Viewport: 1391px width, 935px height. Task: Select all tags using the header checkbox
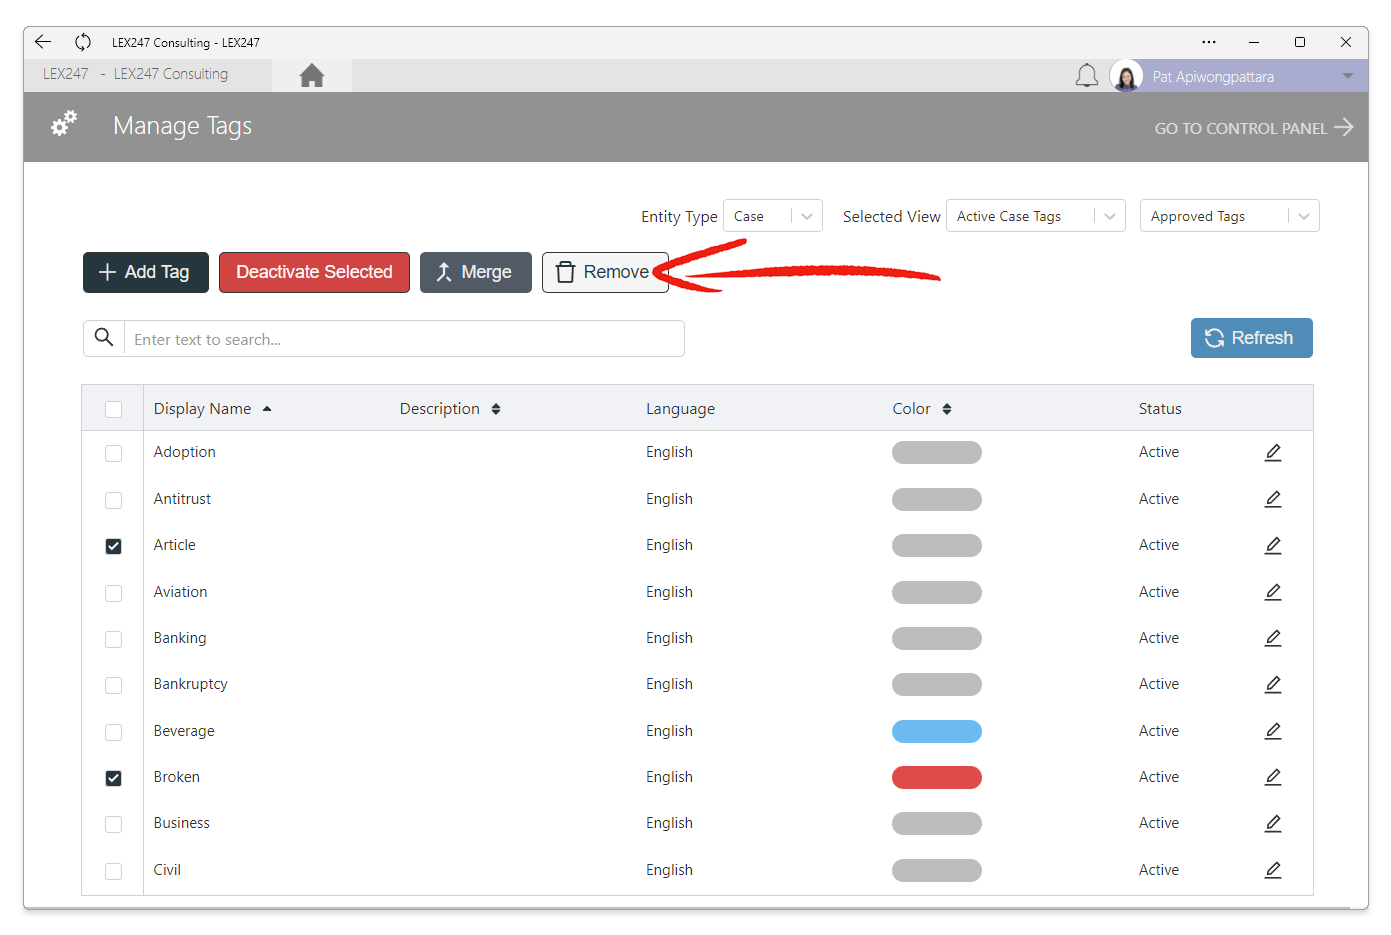(113, 409)
